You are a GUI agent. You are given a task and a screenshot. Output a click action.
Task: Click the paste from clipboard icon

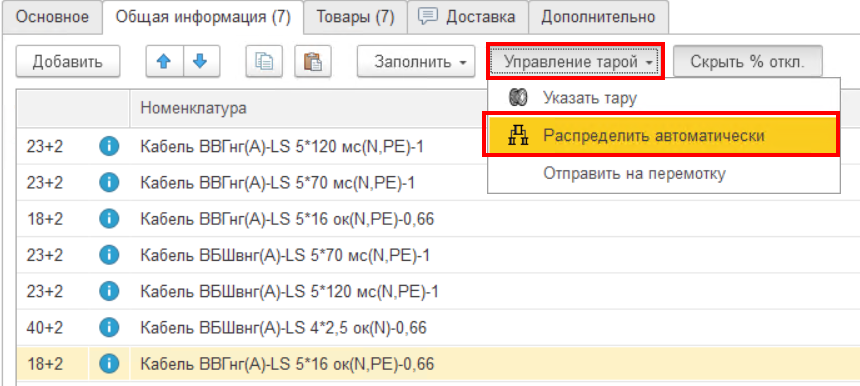tap(313, 61)
